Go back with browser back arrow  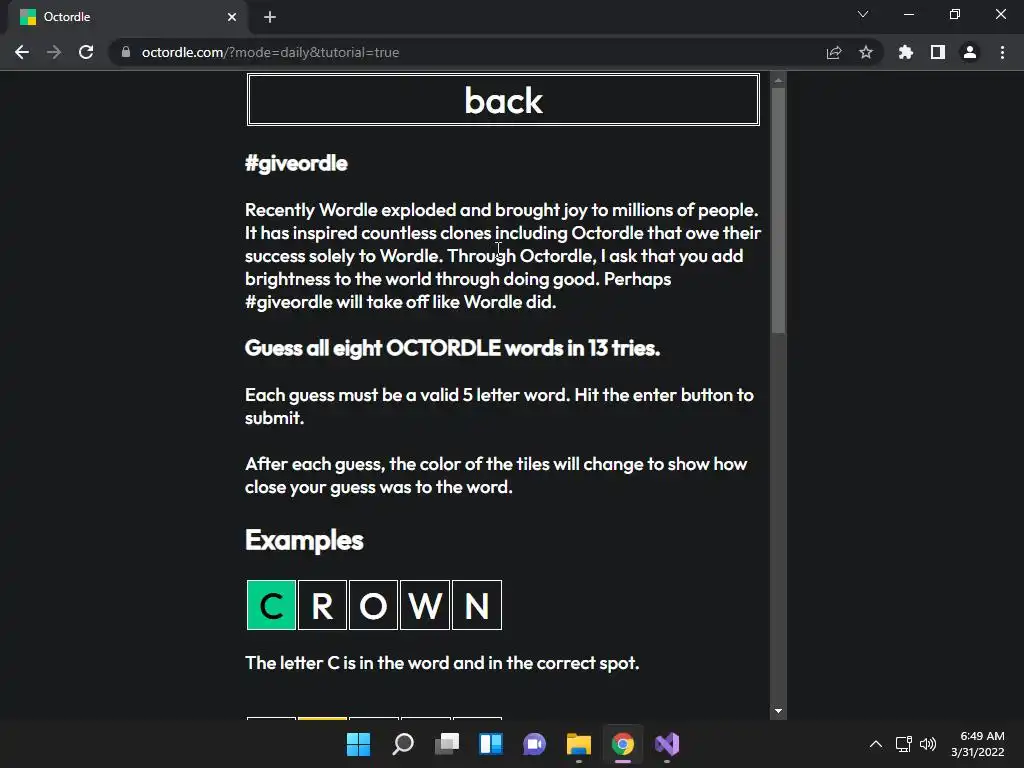pyautogui.click(x=22, y=52)
